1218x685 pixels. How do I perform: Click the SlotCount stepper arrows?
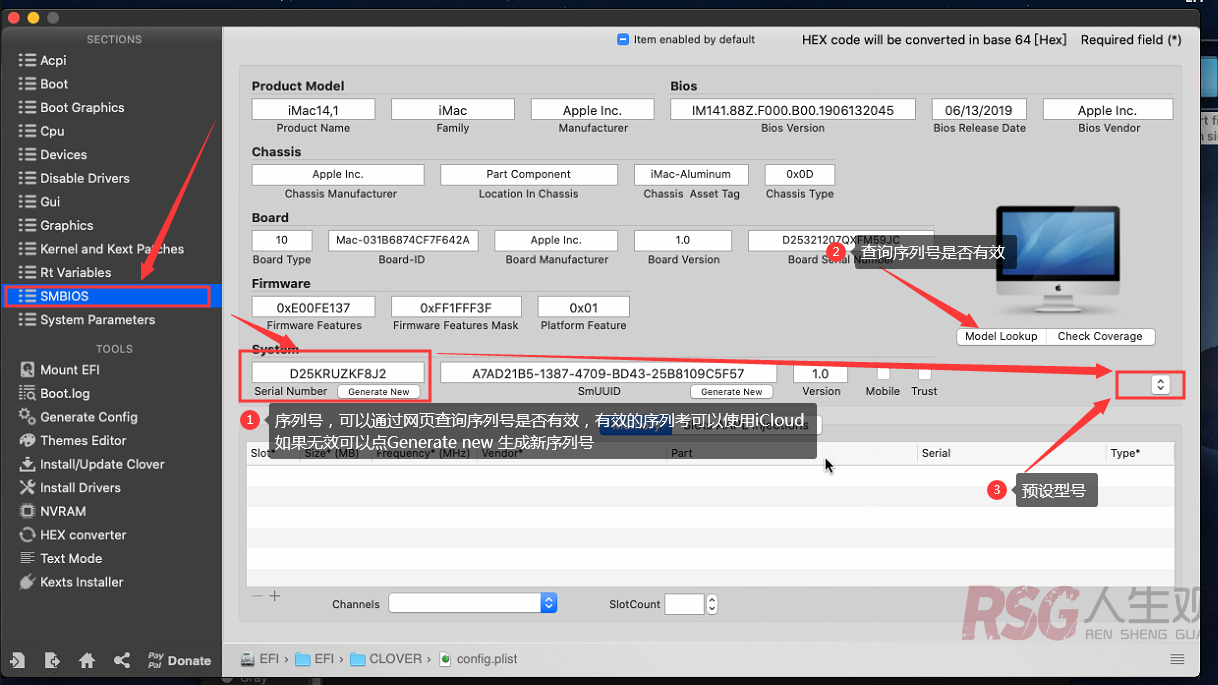(712, 604)
